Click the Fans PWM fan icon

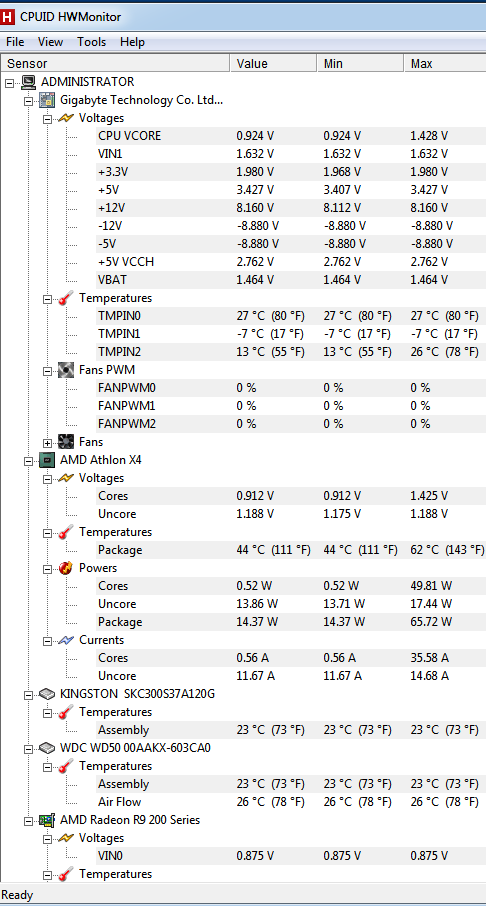66,370
